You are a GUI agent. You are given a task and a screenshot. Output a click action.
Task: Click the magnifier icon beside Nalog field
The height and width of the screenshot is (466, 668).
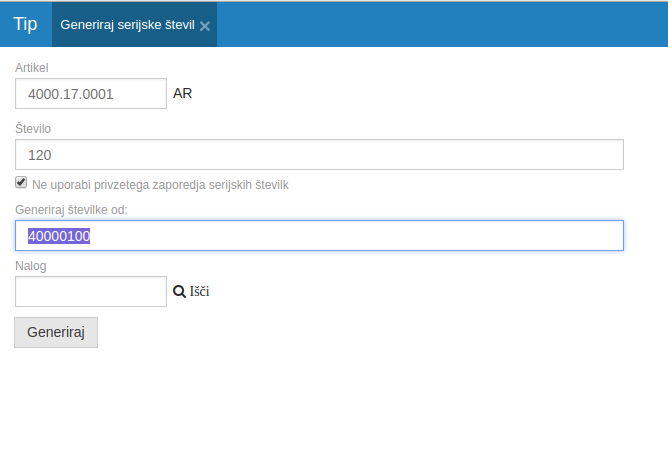(179, 292)
